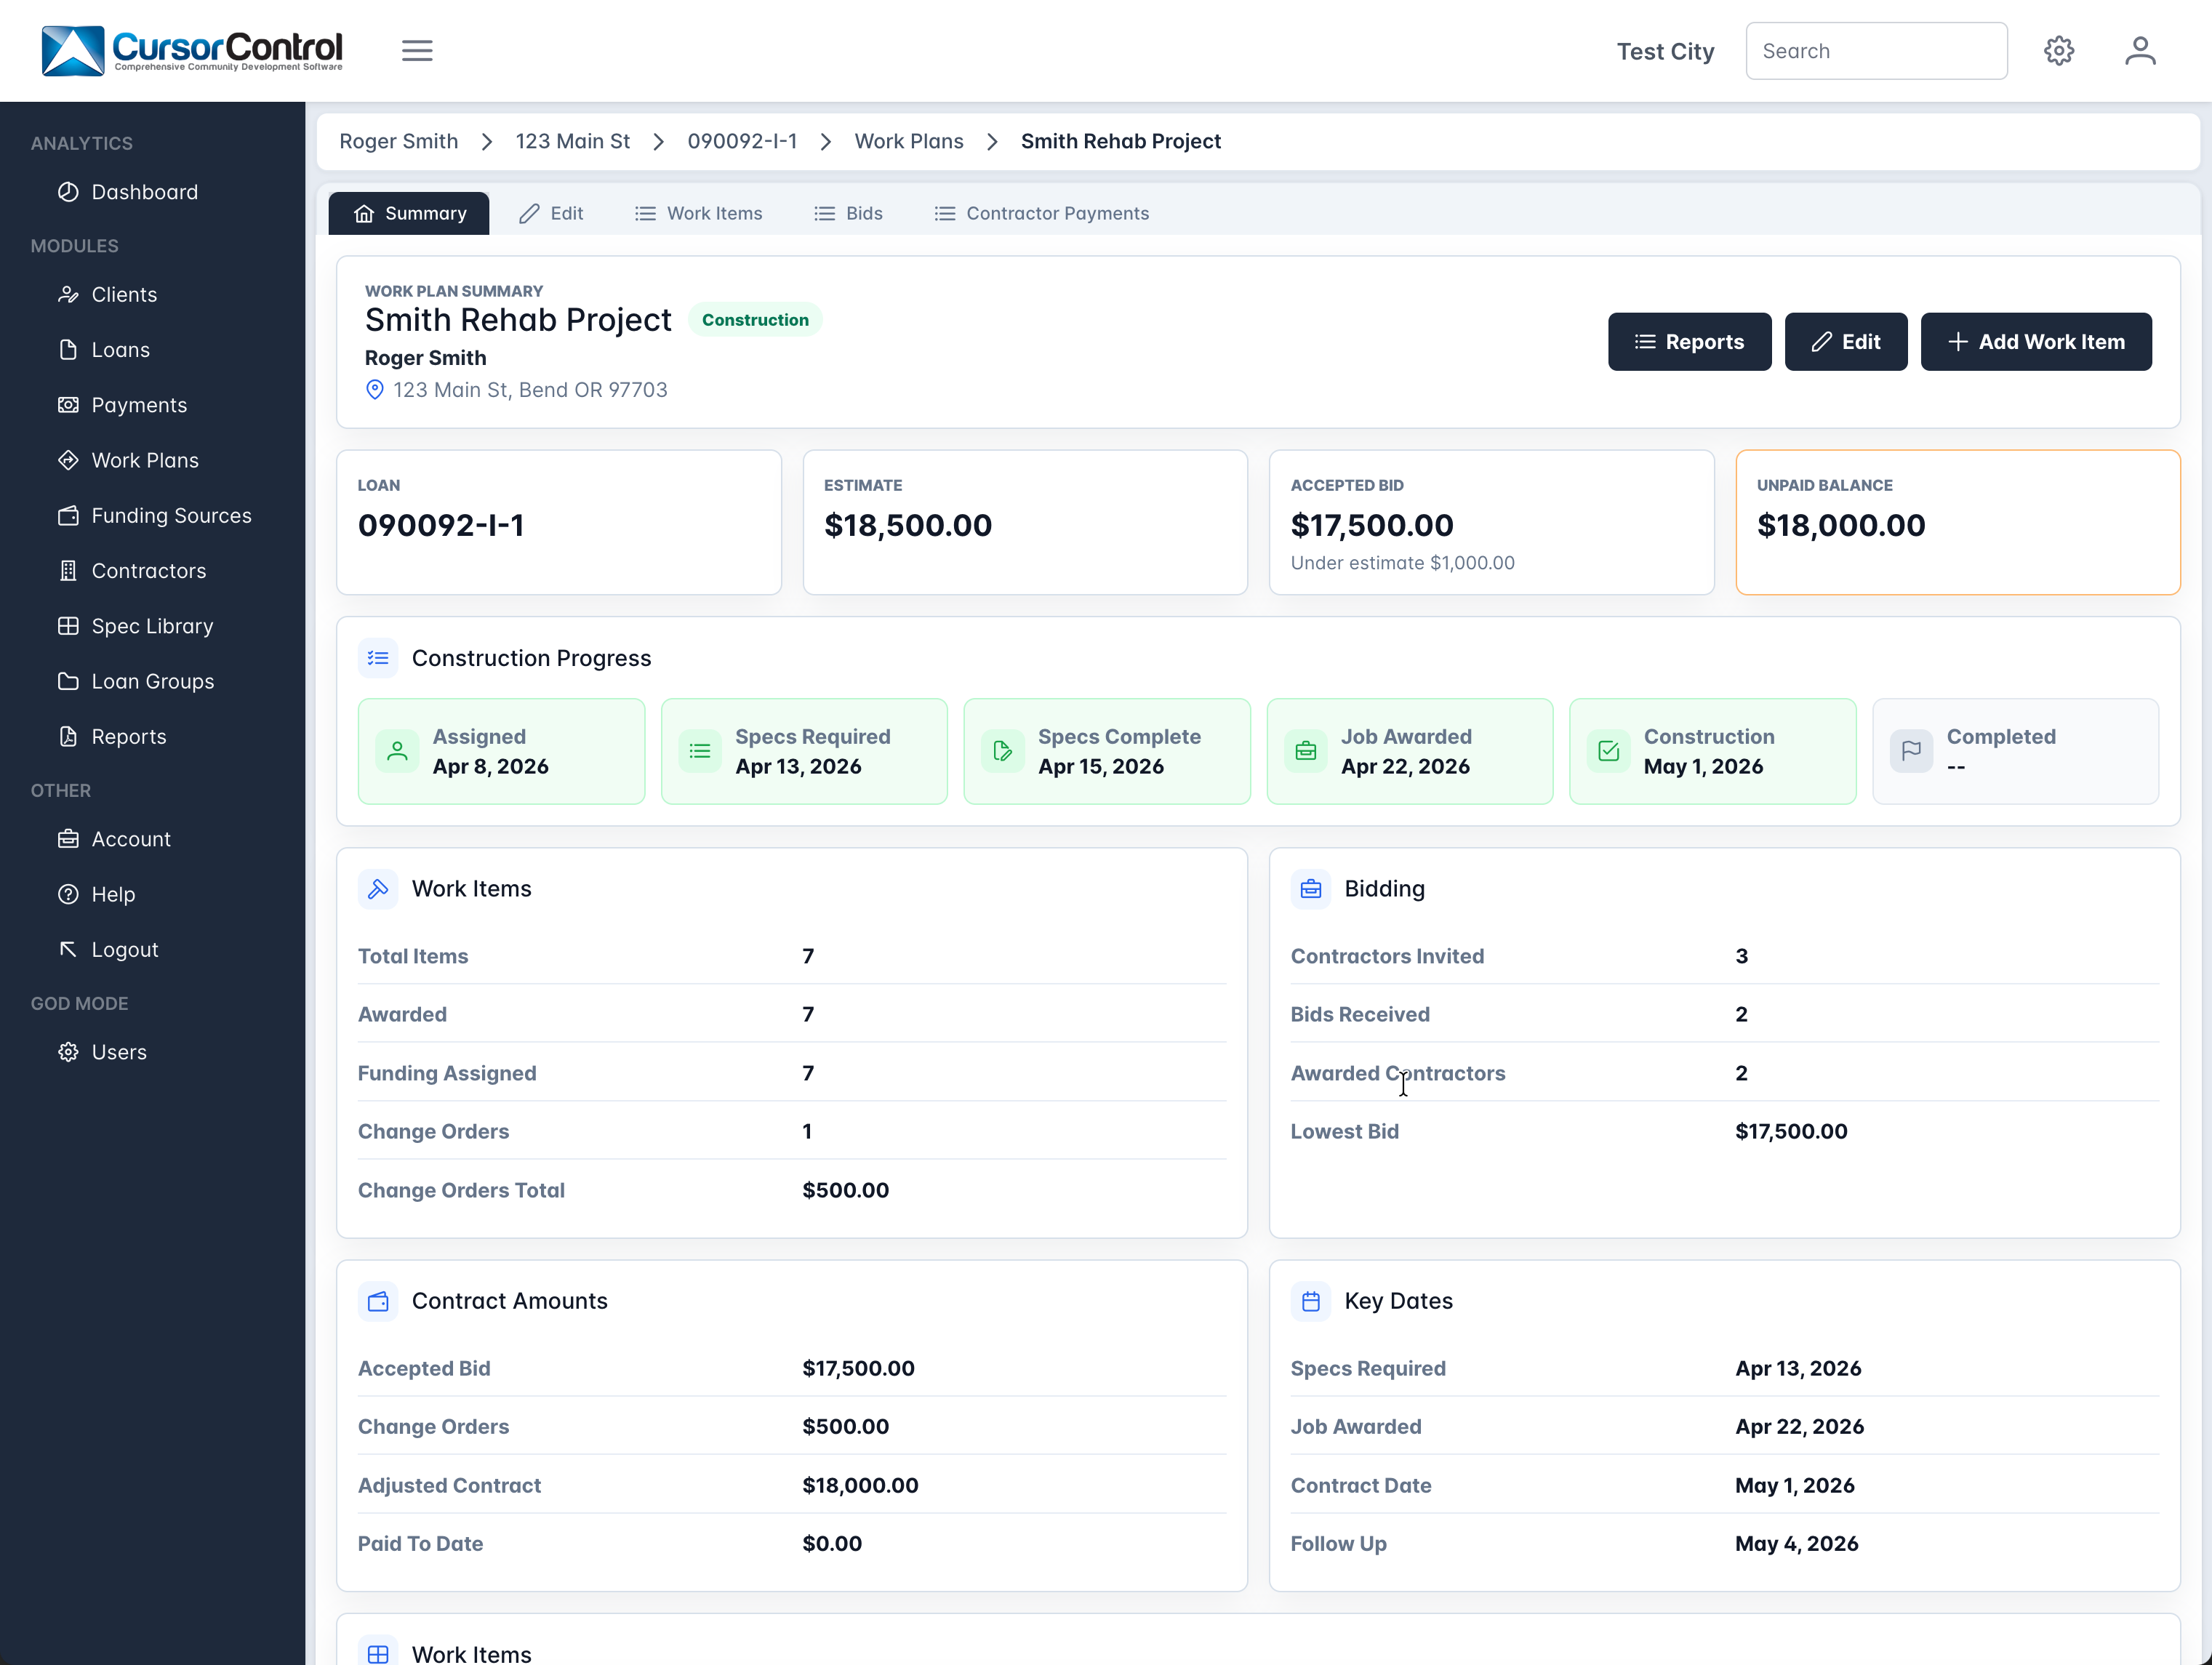The height and width of the screenshot is (1665, 2212).
Task: Click the Dashboard gauge icon
Action: pyautogui.click(x=68, y=192)
